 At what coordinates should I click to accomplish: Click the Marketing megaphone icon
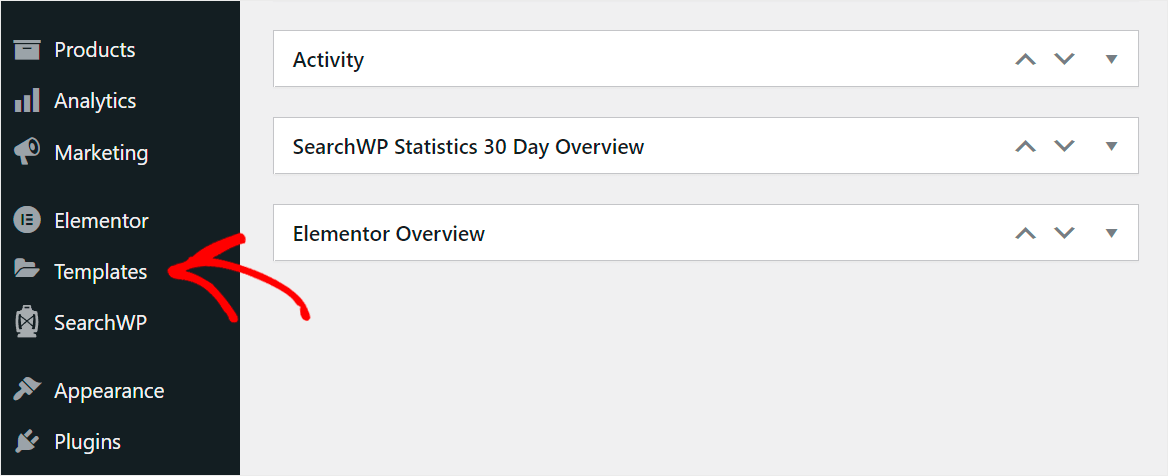click(27, 152)
